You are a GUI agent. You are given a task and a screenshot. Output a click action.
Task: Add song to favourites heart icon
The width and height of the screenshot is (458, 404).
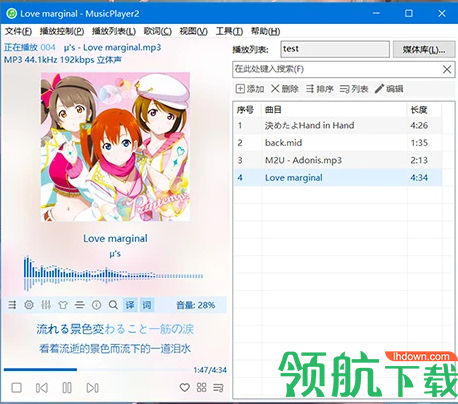(x=185, y=387)
